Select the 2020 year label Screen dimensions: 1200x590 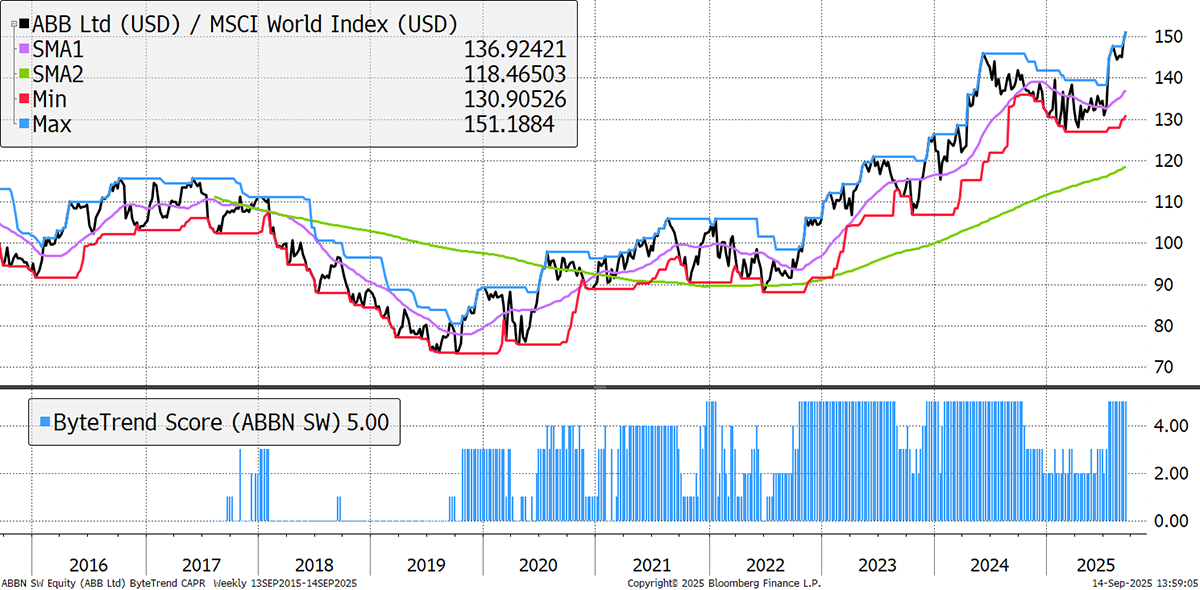pos(540,564)
